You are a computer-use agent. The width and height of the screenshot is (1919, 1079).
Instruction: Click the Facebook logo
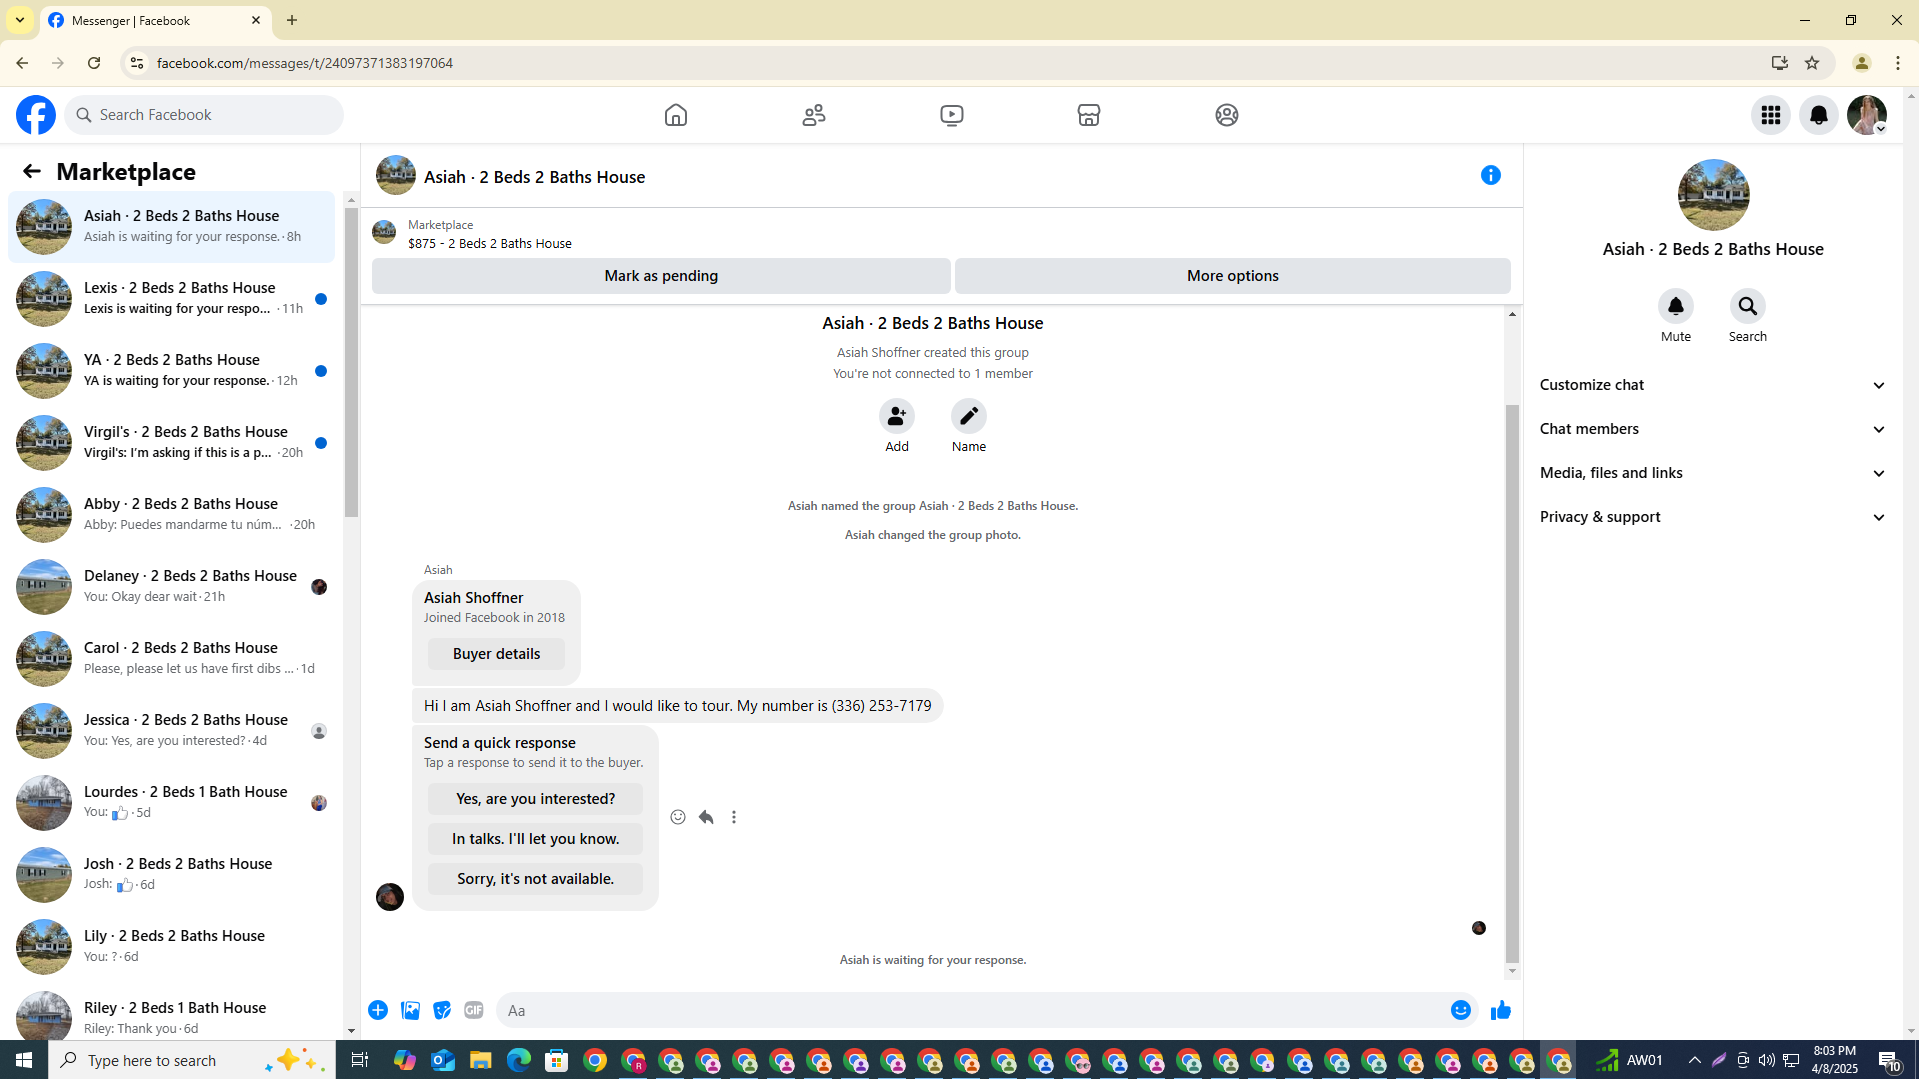coord(36,115)
